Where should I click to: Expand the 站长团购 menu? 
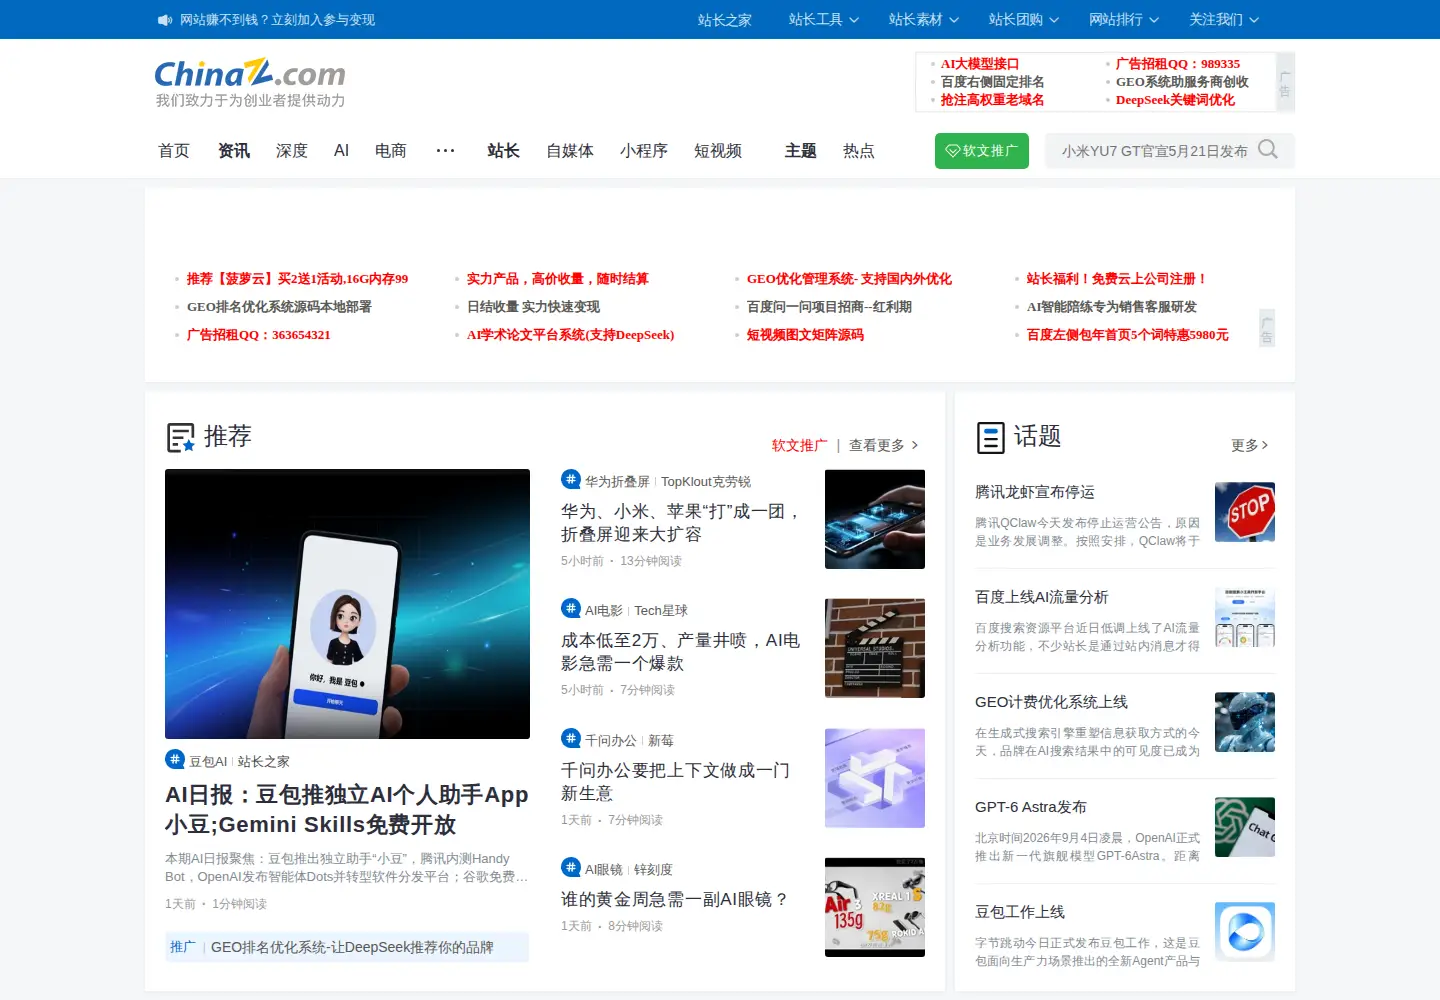pos(1024,19)
